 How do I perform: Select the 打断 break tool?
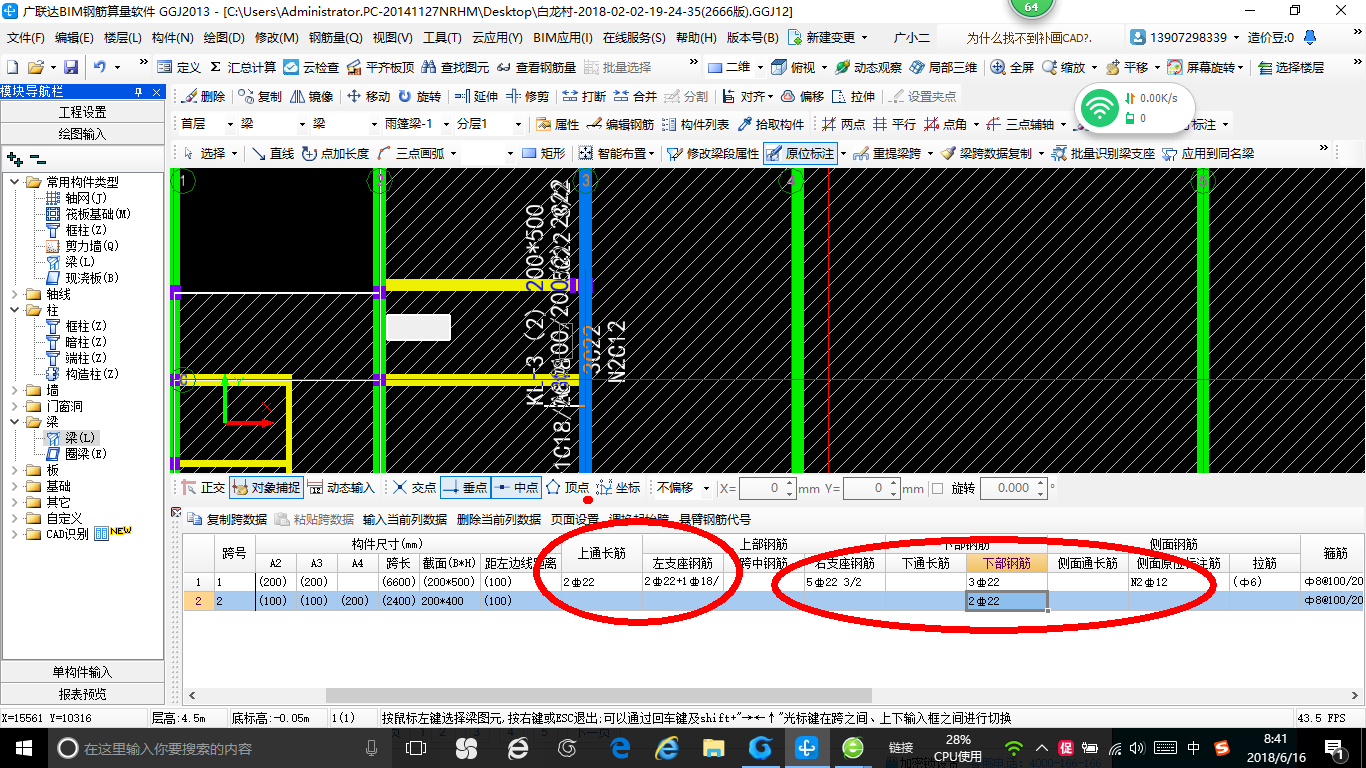pyautogui.click(x=584, y=97)
